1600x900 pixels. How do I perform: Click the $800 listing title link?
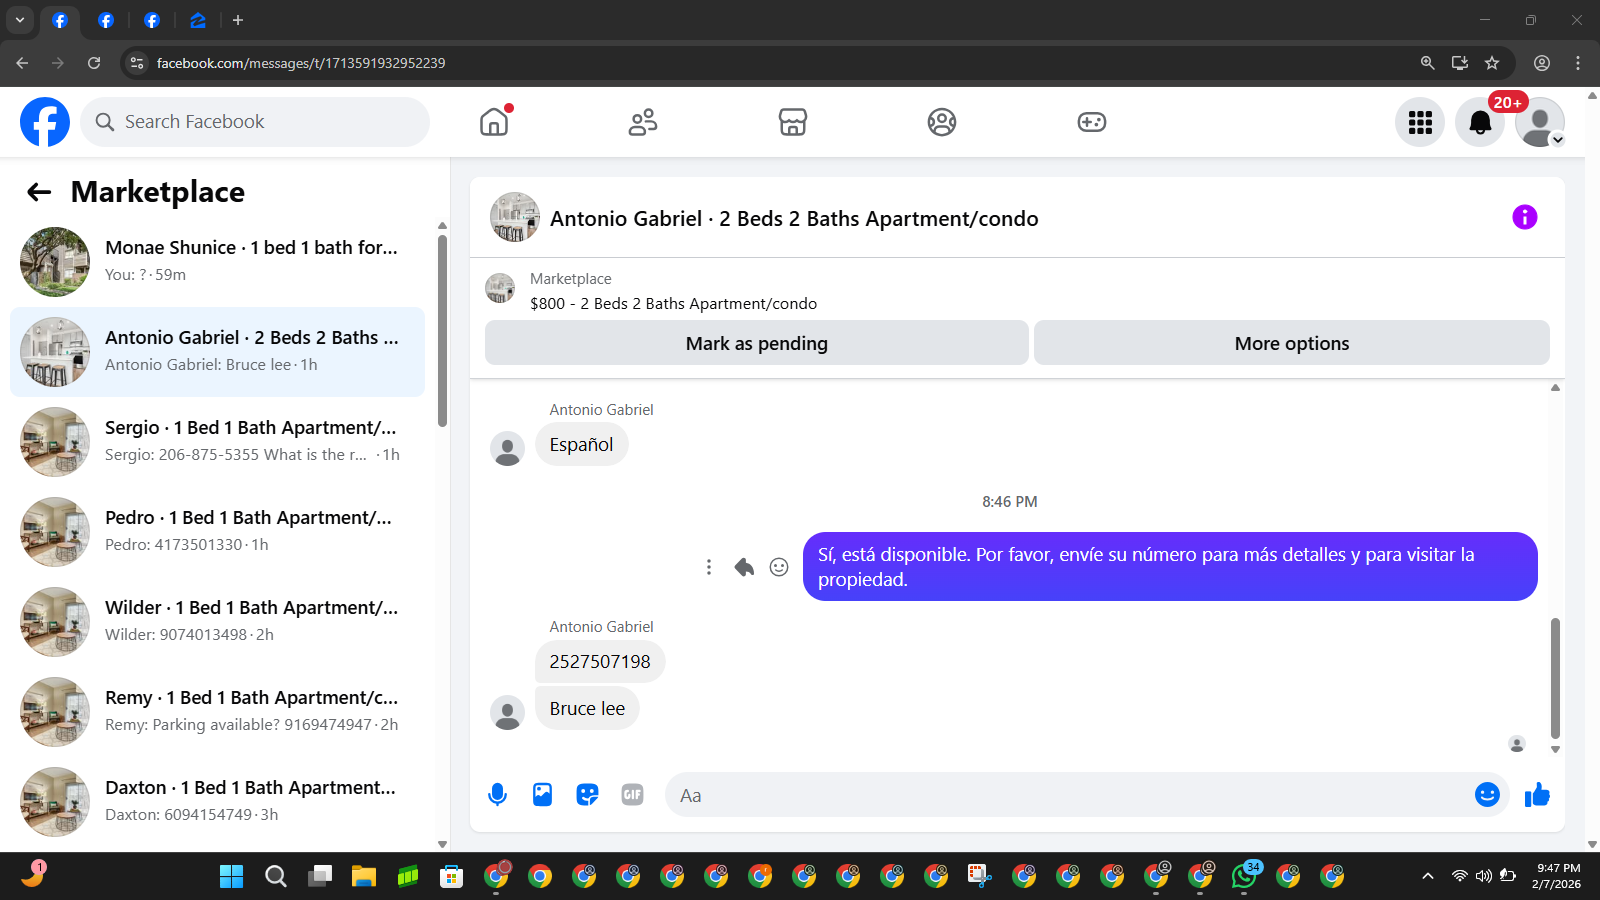pyautogui.click(x=673, y=303)
